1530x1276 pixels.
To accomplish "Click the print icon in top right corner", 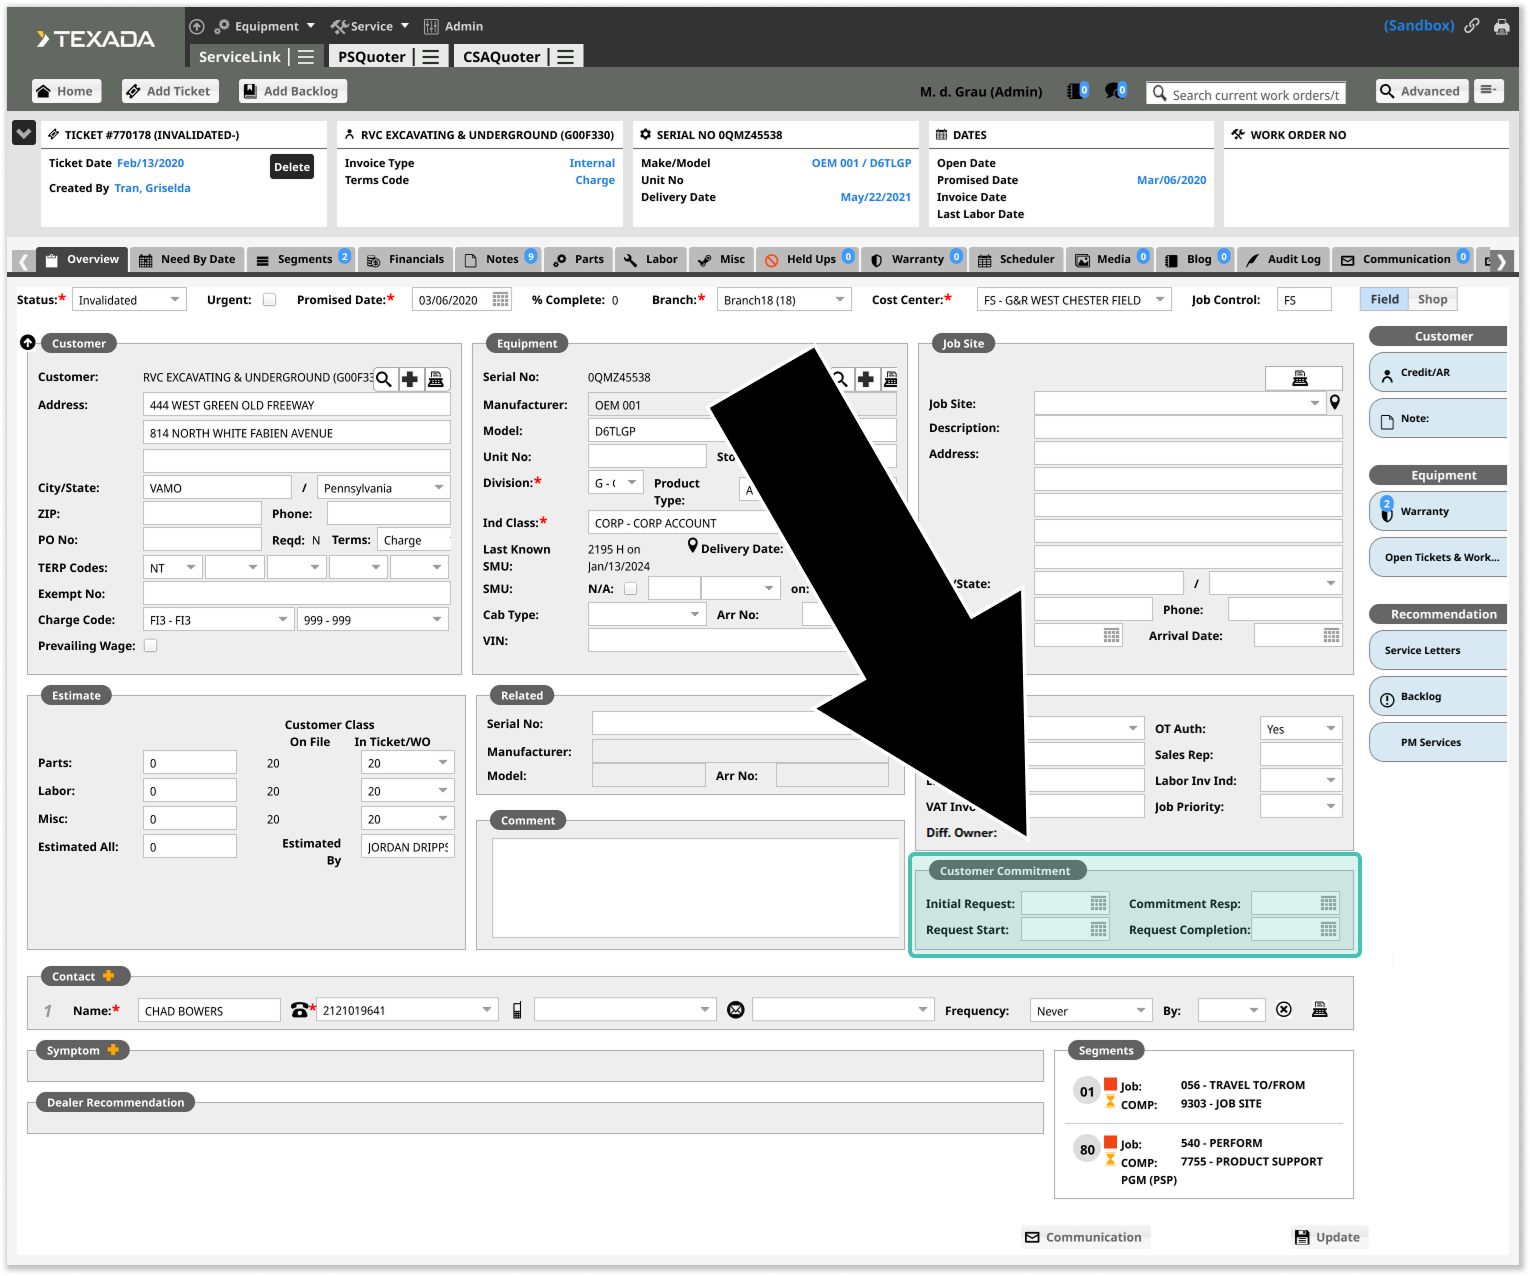I will pyautogui.click(x=1501, y=27).
